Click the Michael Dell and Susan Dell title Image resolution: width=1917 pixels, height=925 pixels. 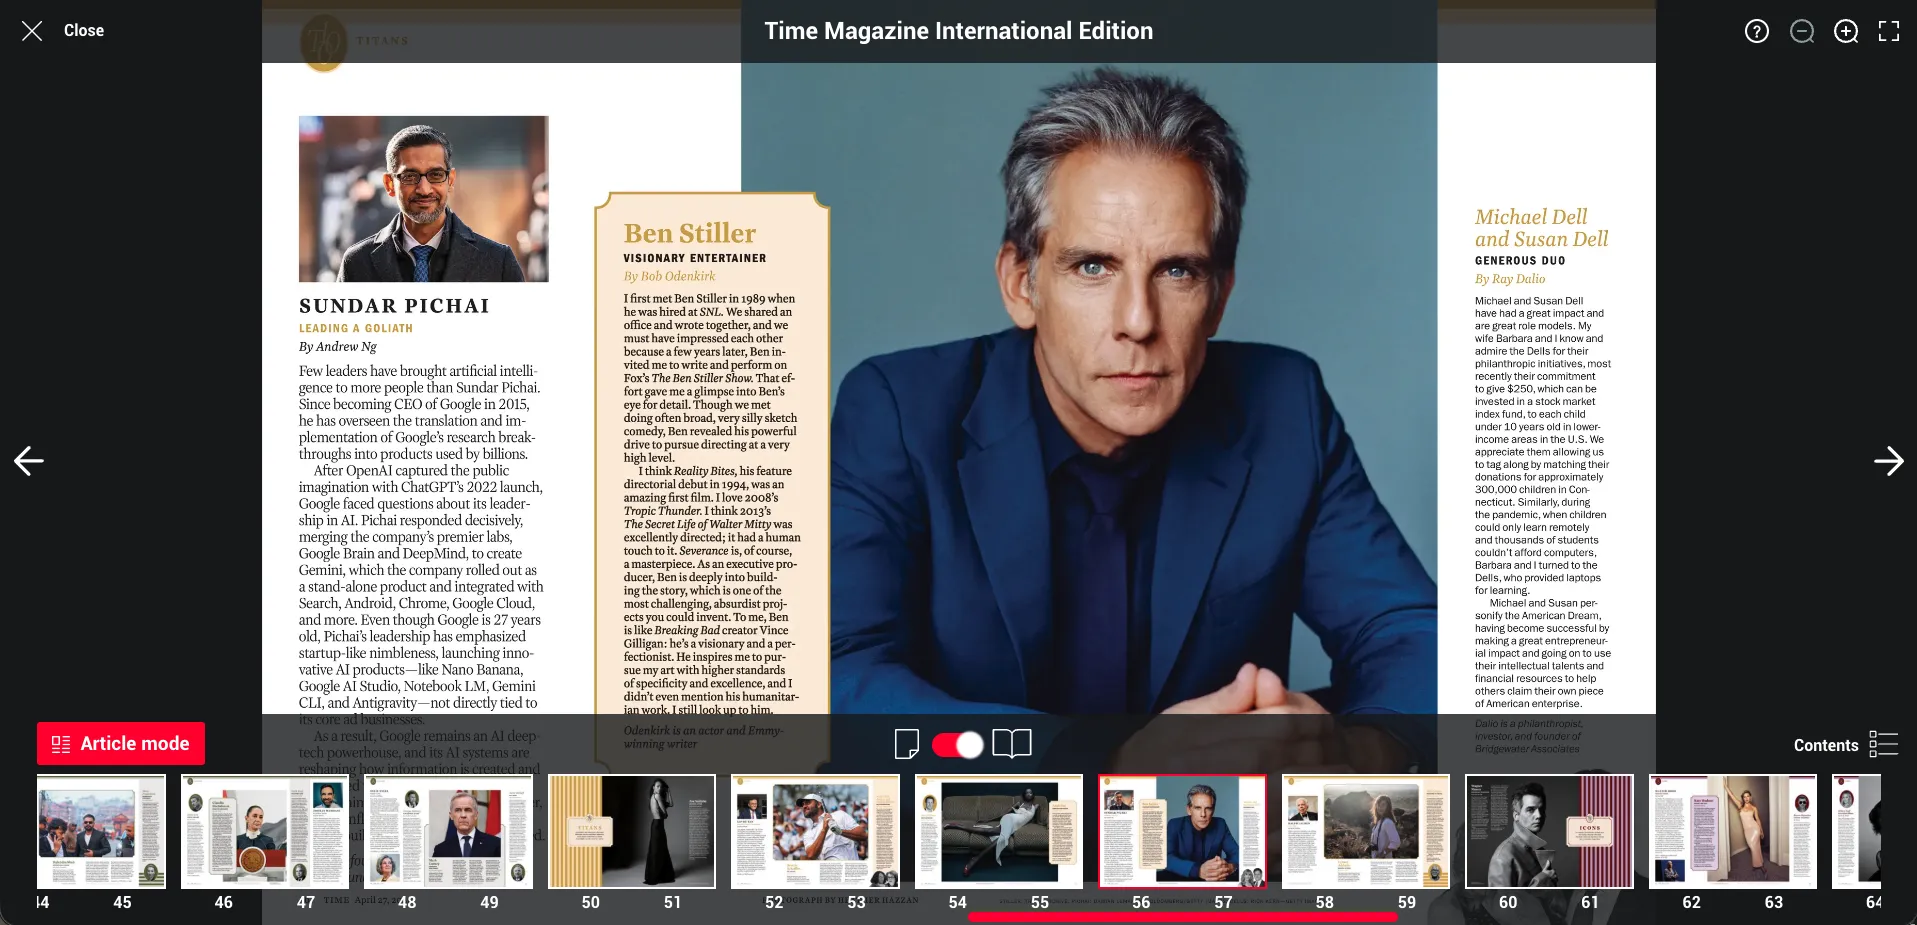(x=1541, y=228)
